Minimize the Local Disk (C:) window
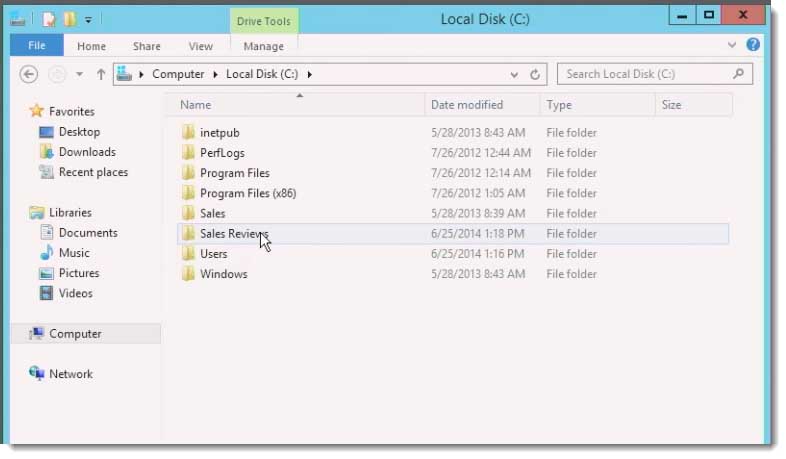This screenshot has height=459, width=786. (682, 16)
